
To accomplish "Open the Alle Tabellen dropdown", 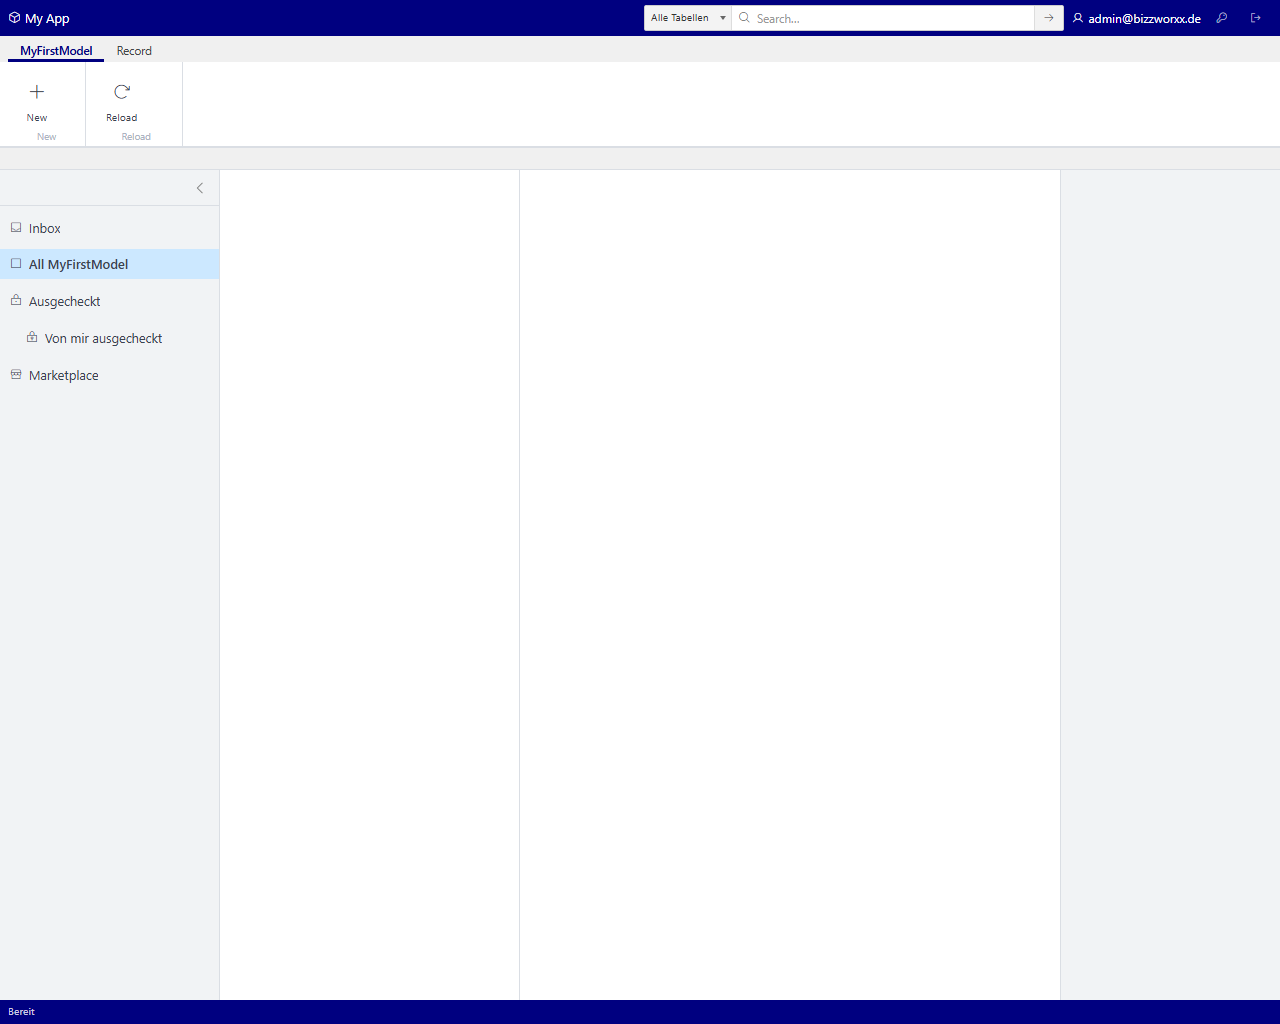I will pos(688,18).
